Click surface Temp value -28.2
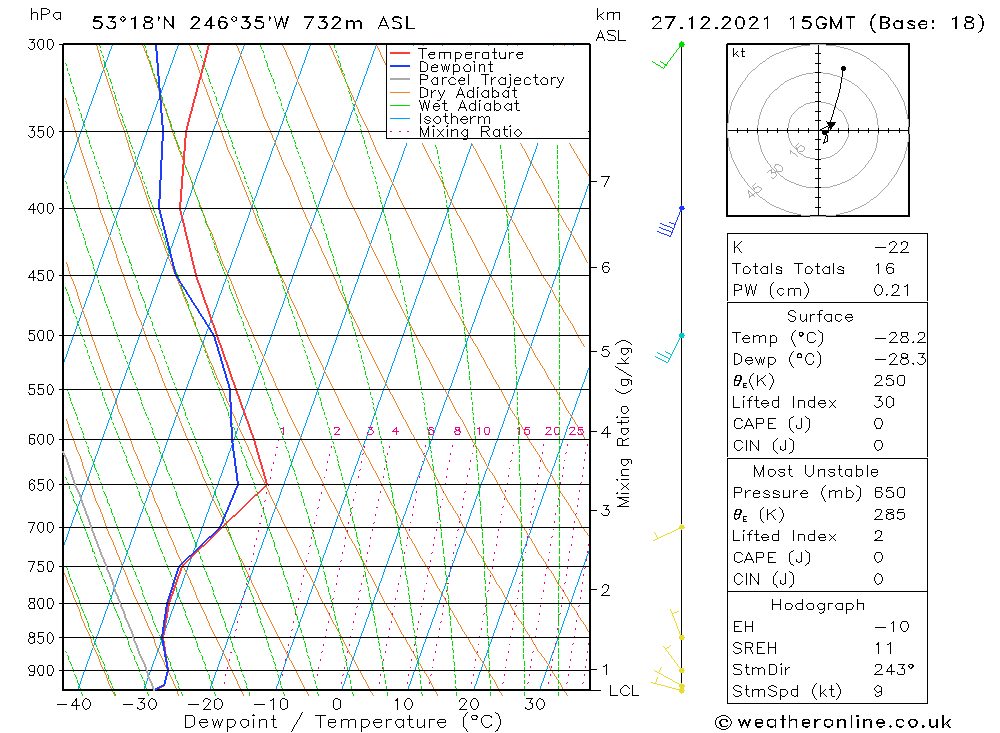 click(x=900, y=338)
